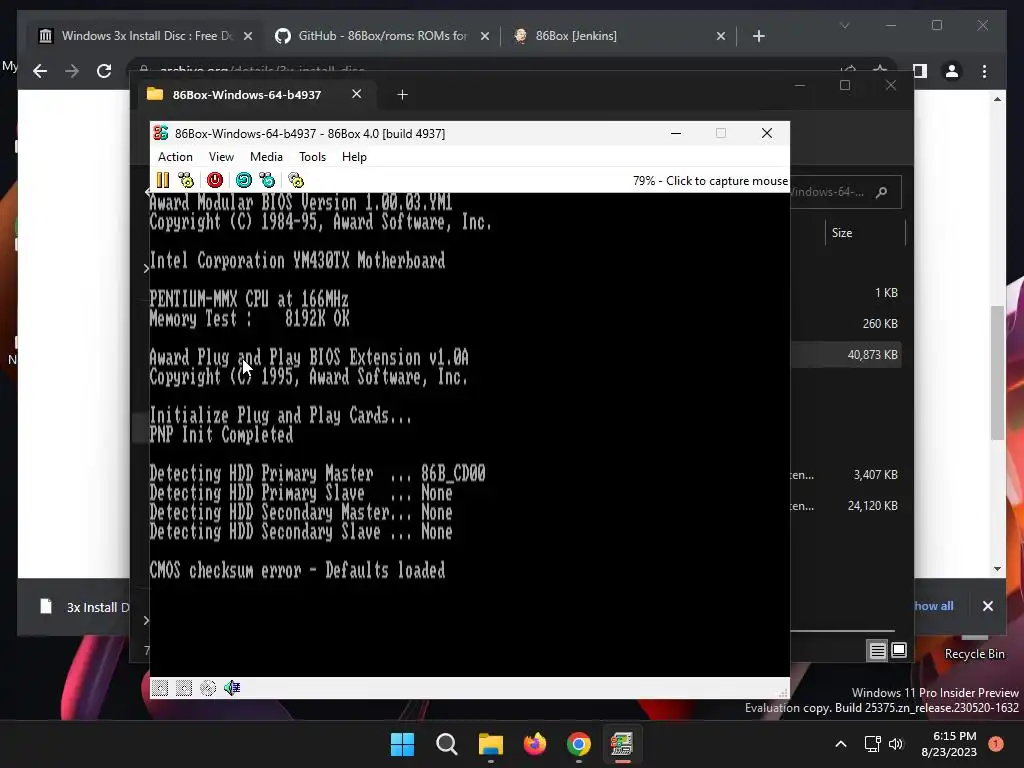The width and height of the screenshot is (1024, 768).
Task: Open the View menu in 86Box
Action: [221, 157]
